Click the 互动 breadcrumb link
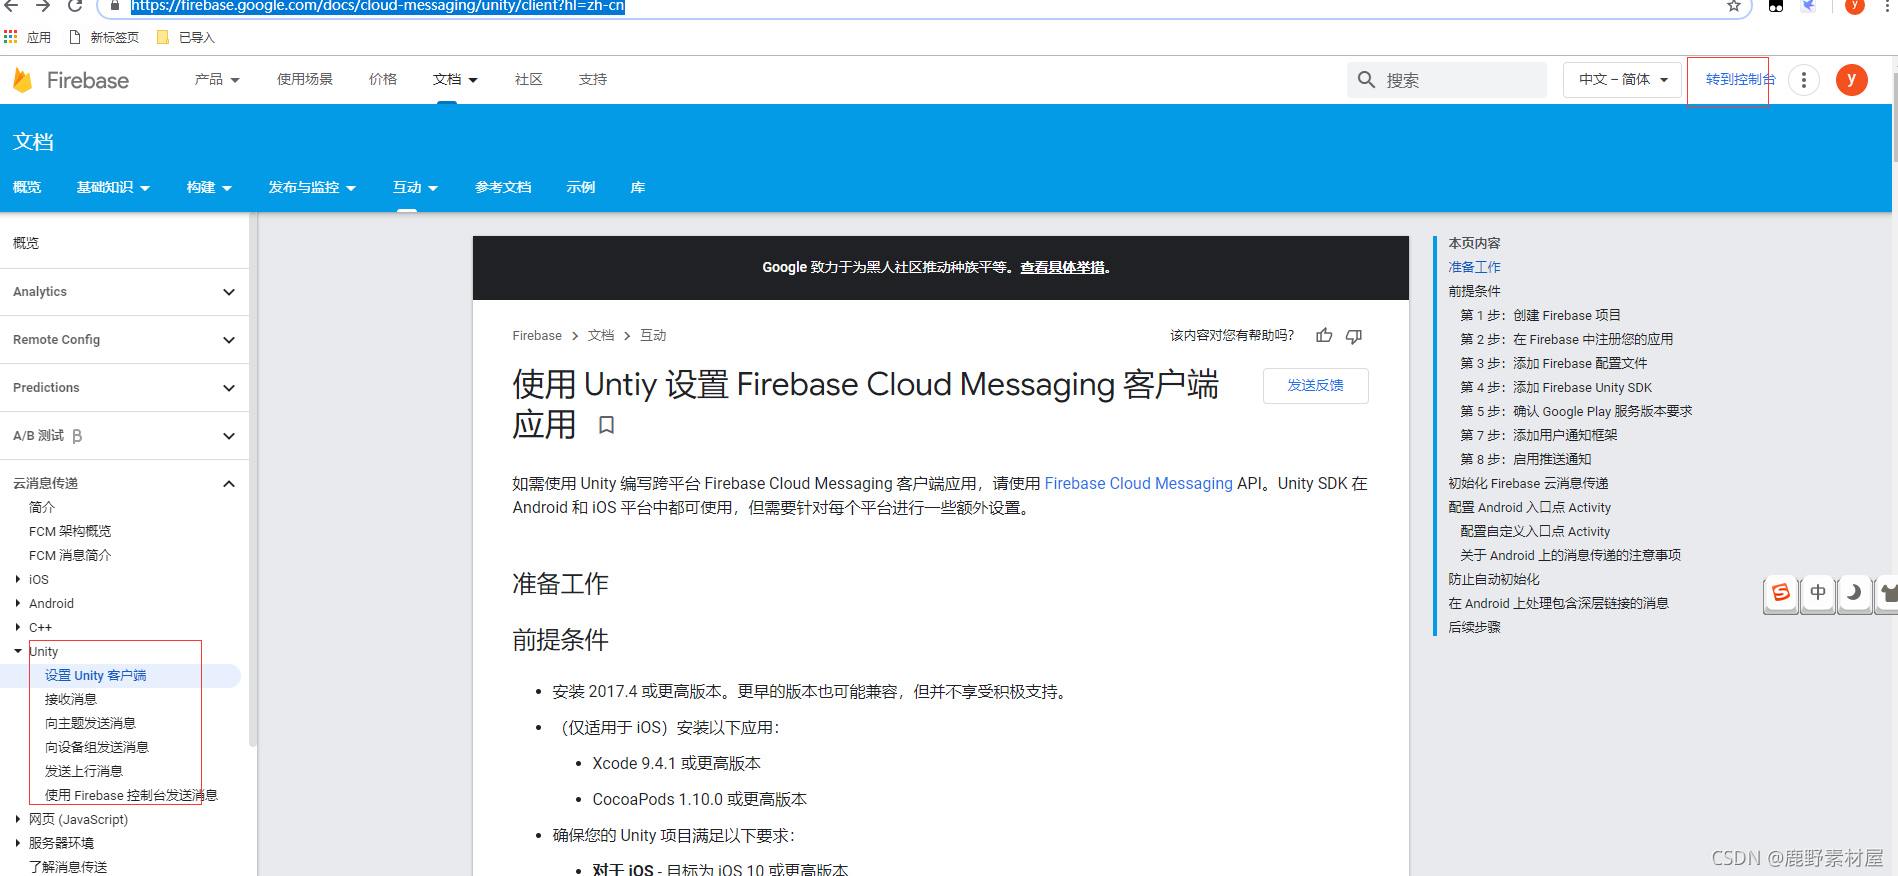1898x876 pixels. tap(653, 336)
